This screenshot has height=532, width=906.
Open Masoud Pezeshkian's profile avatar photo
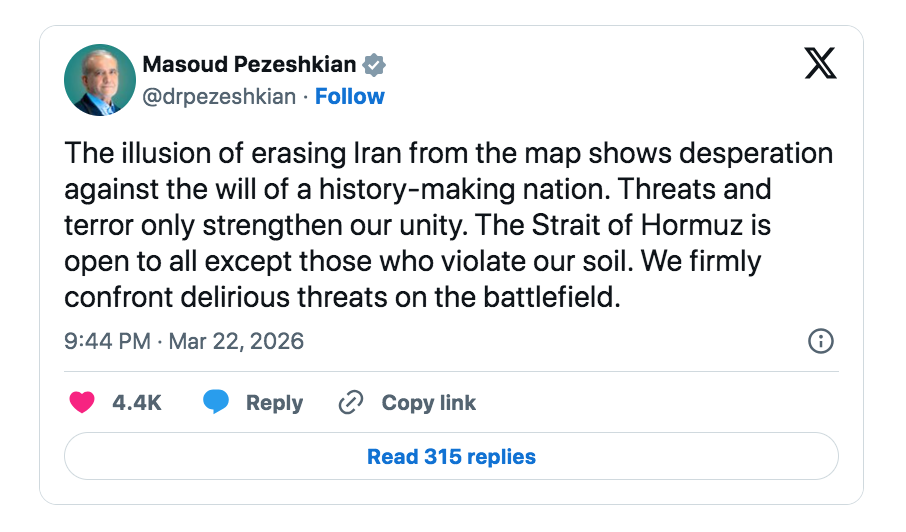click(99, 79)
